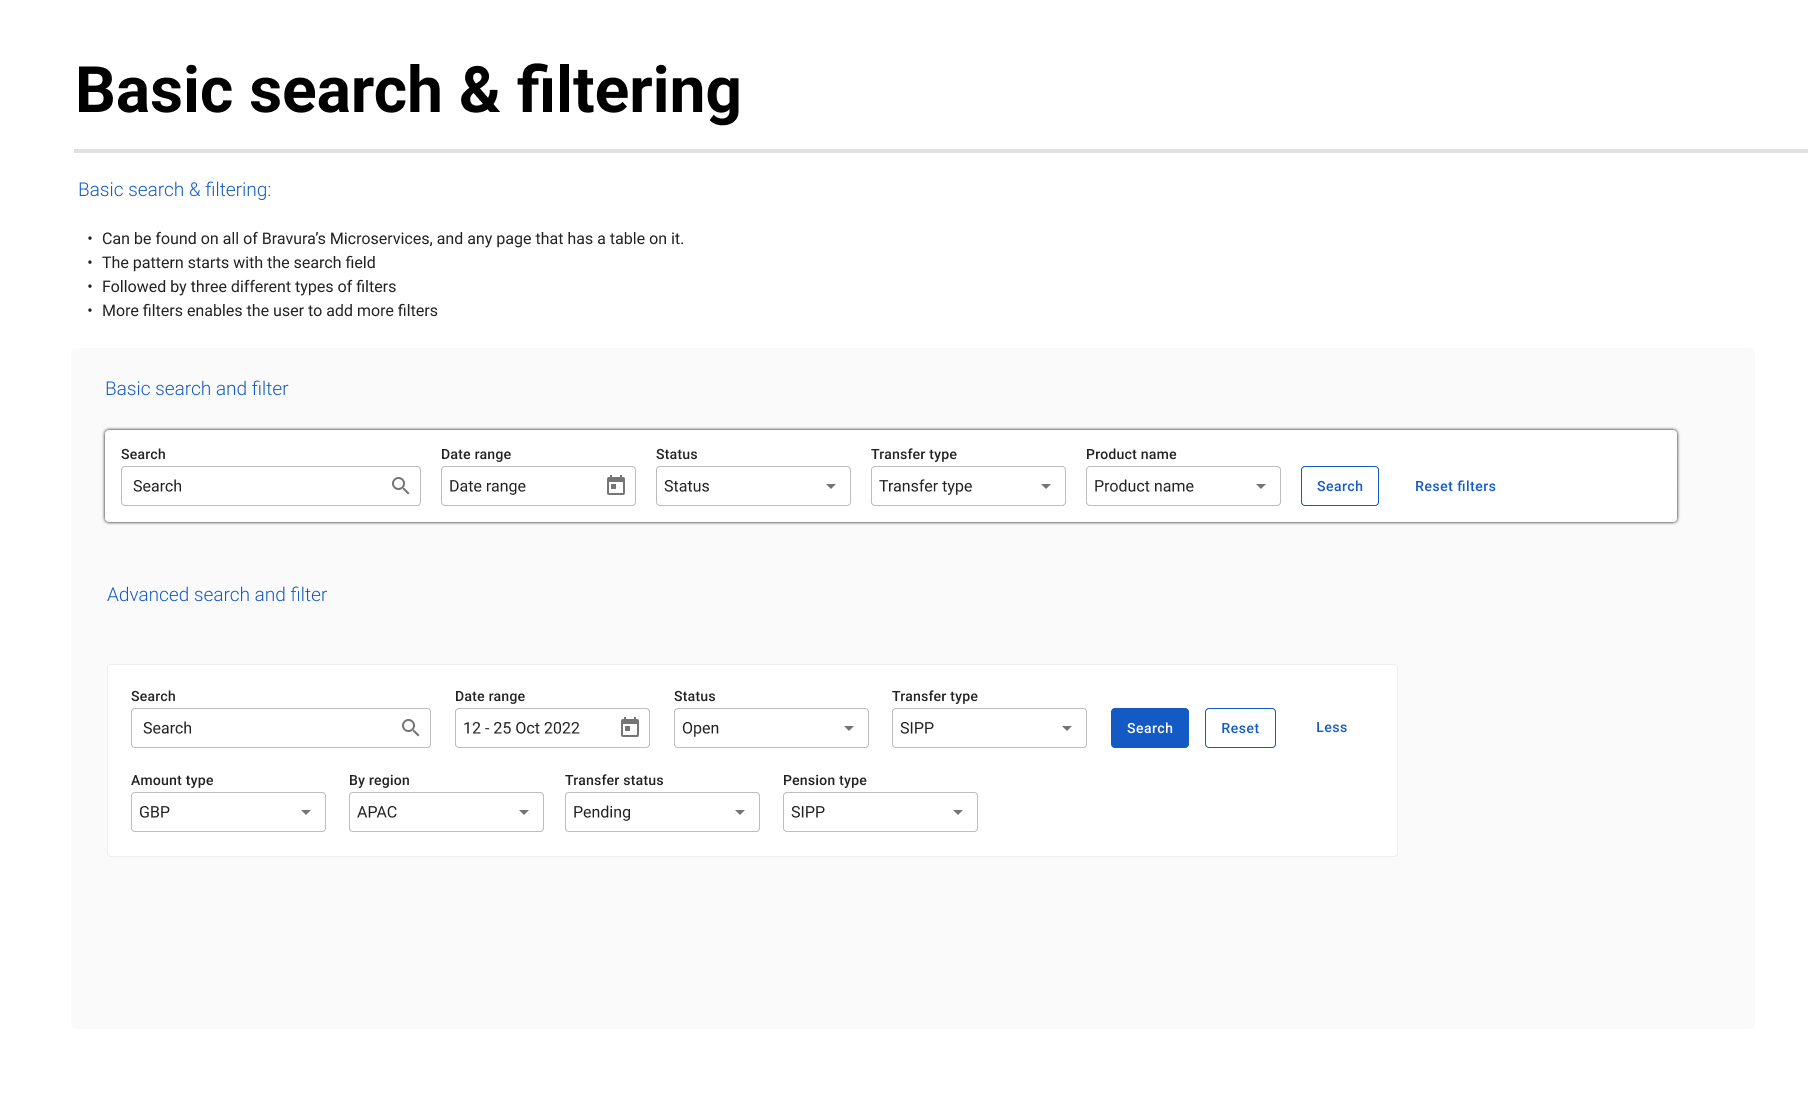Click the 'Transfer status' label
1808x1111 pixels.
(614, 780)
